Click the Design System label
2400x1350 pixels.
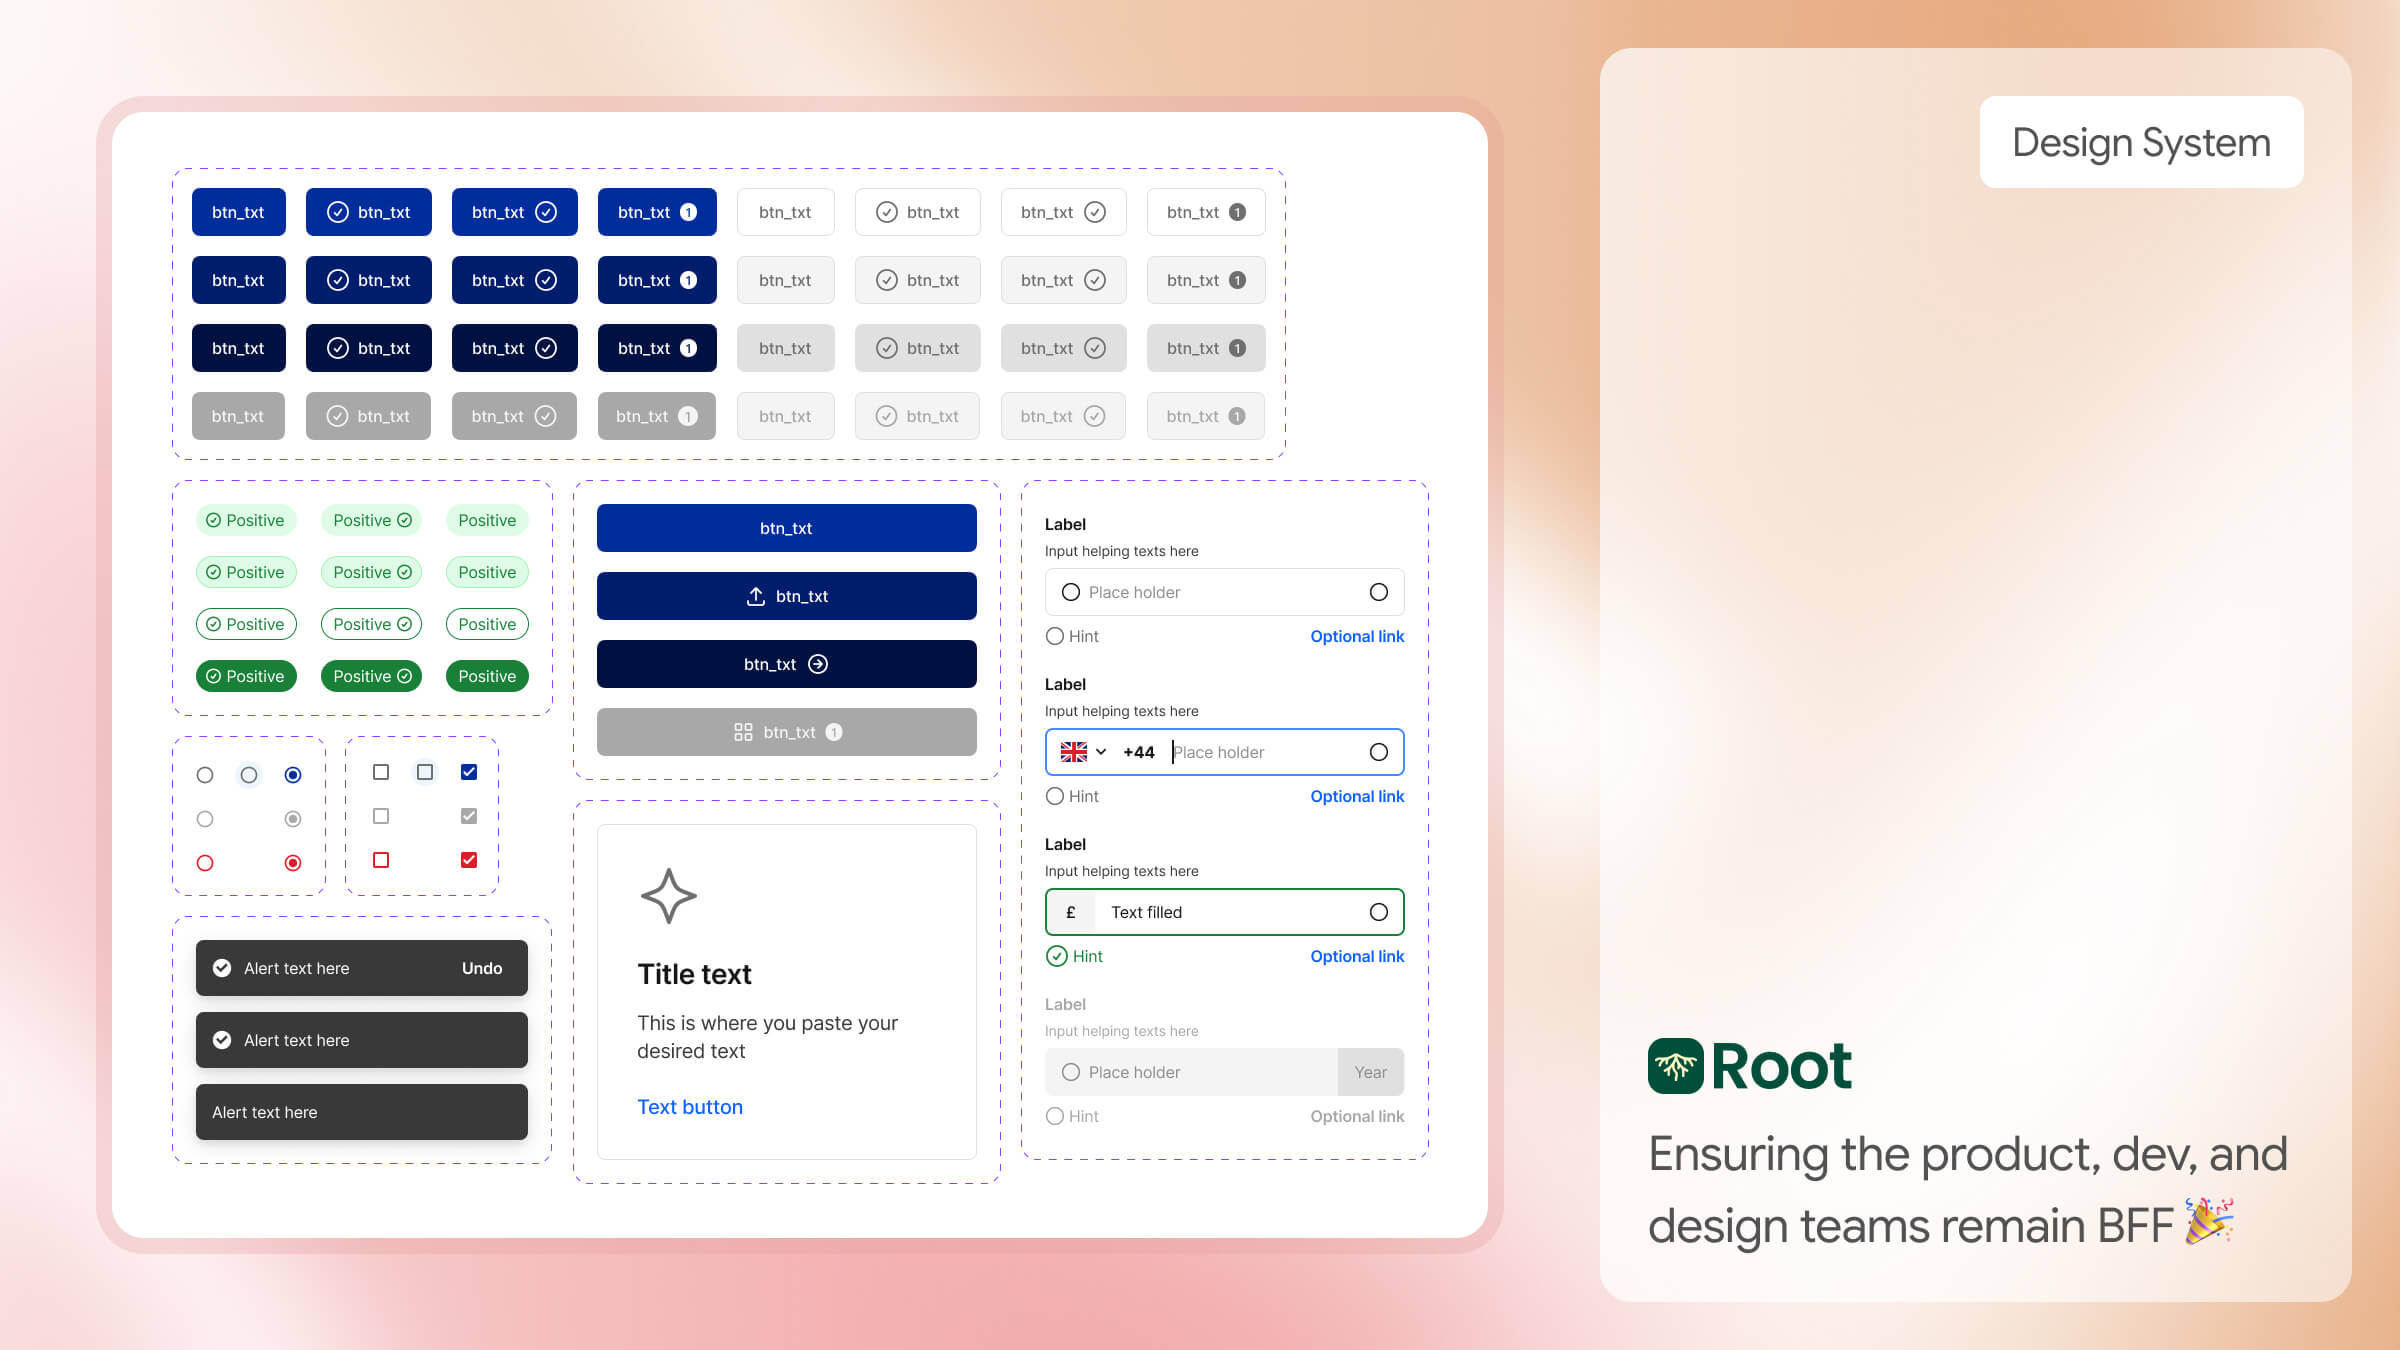click(x=2141, y=142)
